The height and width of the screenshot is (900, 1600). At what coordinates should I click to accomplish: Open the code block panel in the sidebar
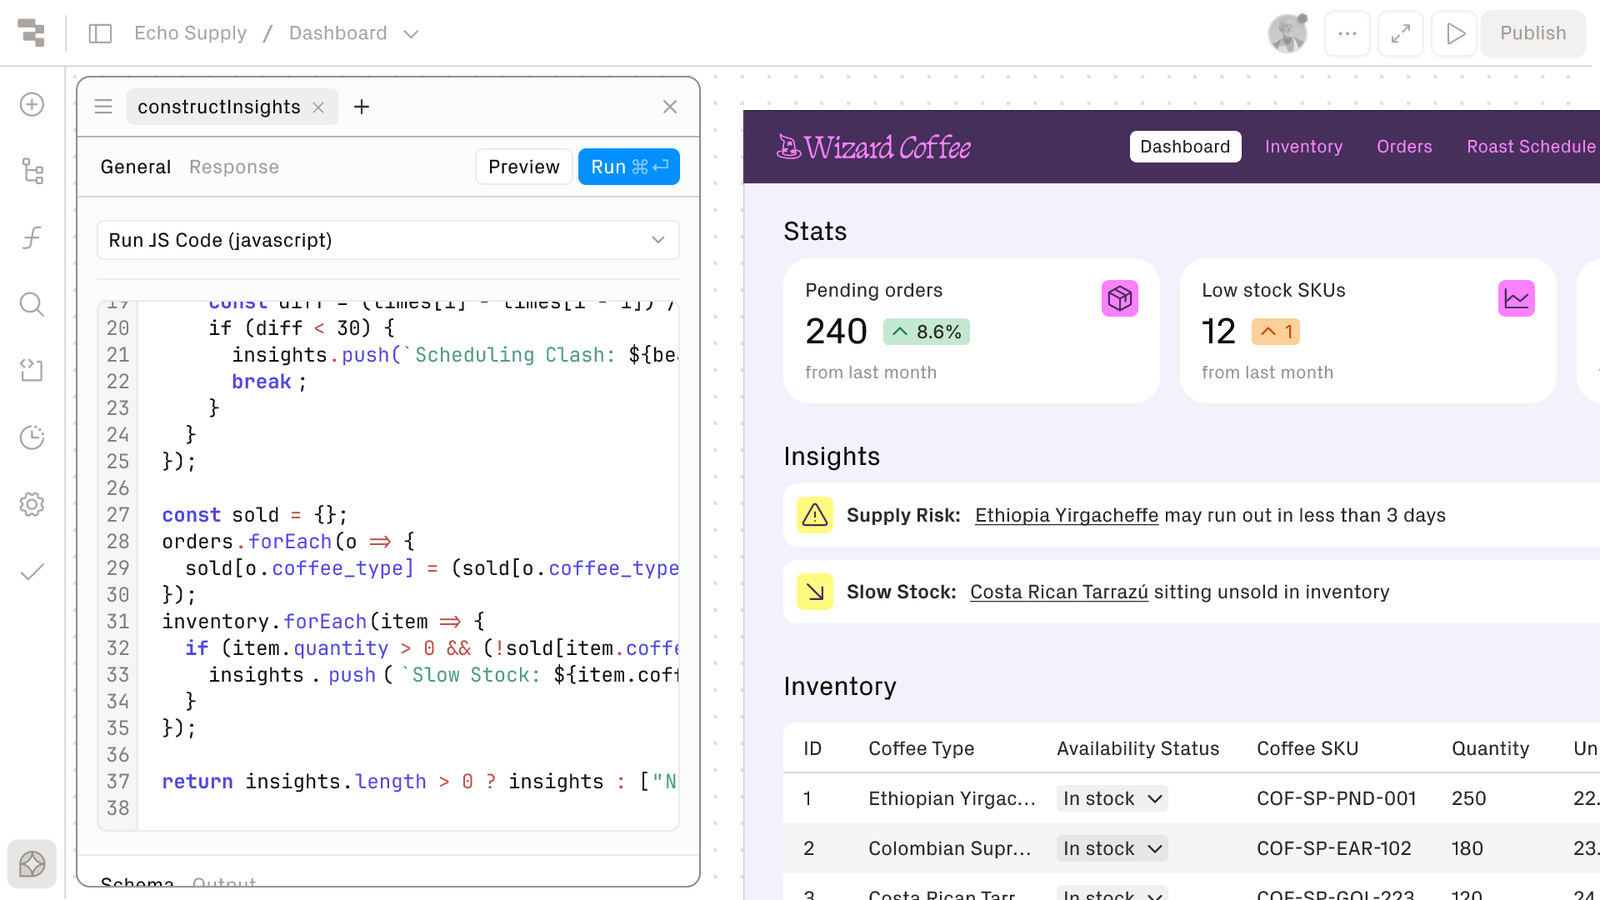point(31,370)
